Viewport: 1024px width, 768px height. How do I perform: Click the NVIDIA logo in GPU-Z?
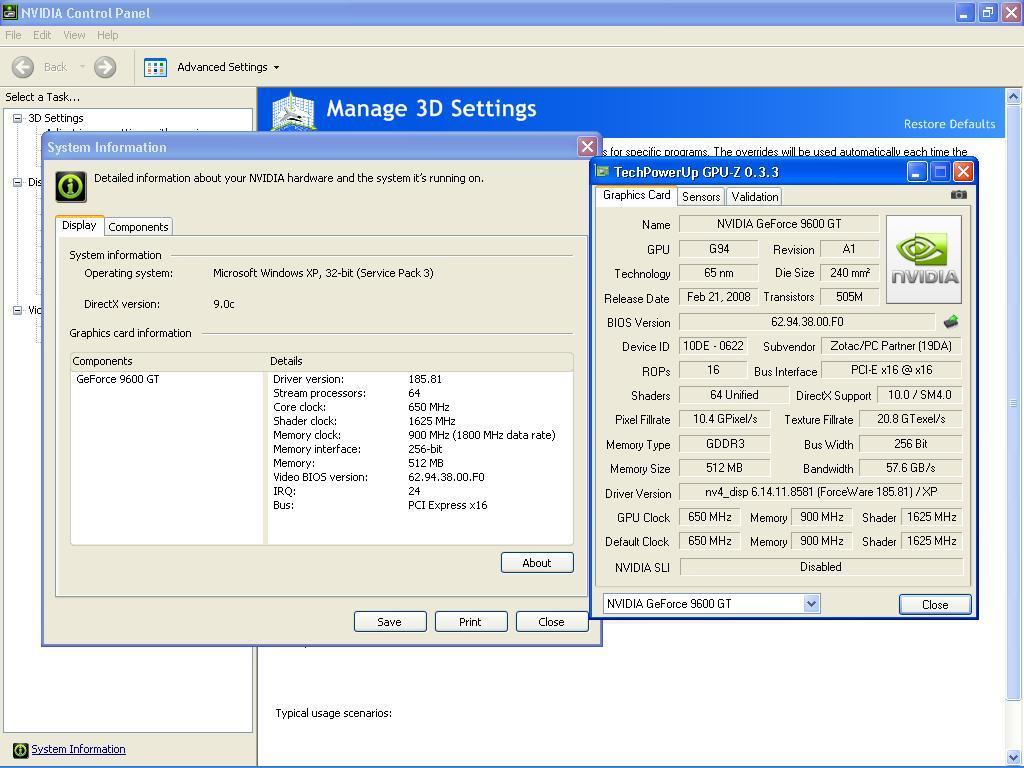click(924, 259)
